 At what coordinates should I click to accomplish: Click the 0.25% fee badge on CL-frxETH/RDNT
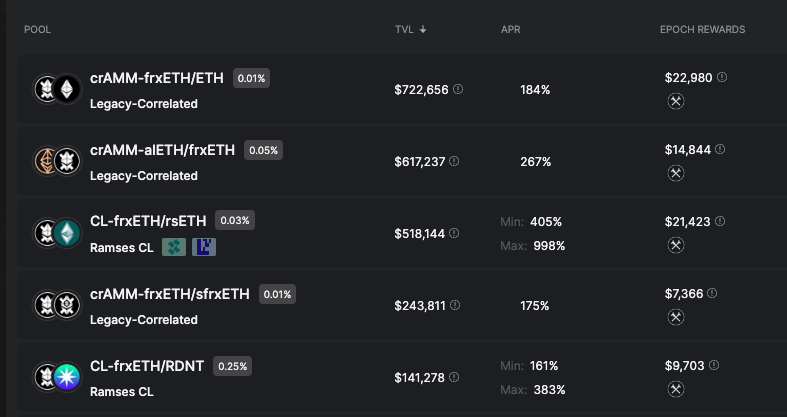click(232, 366)
